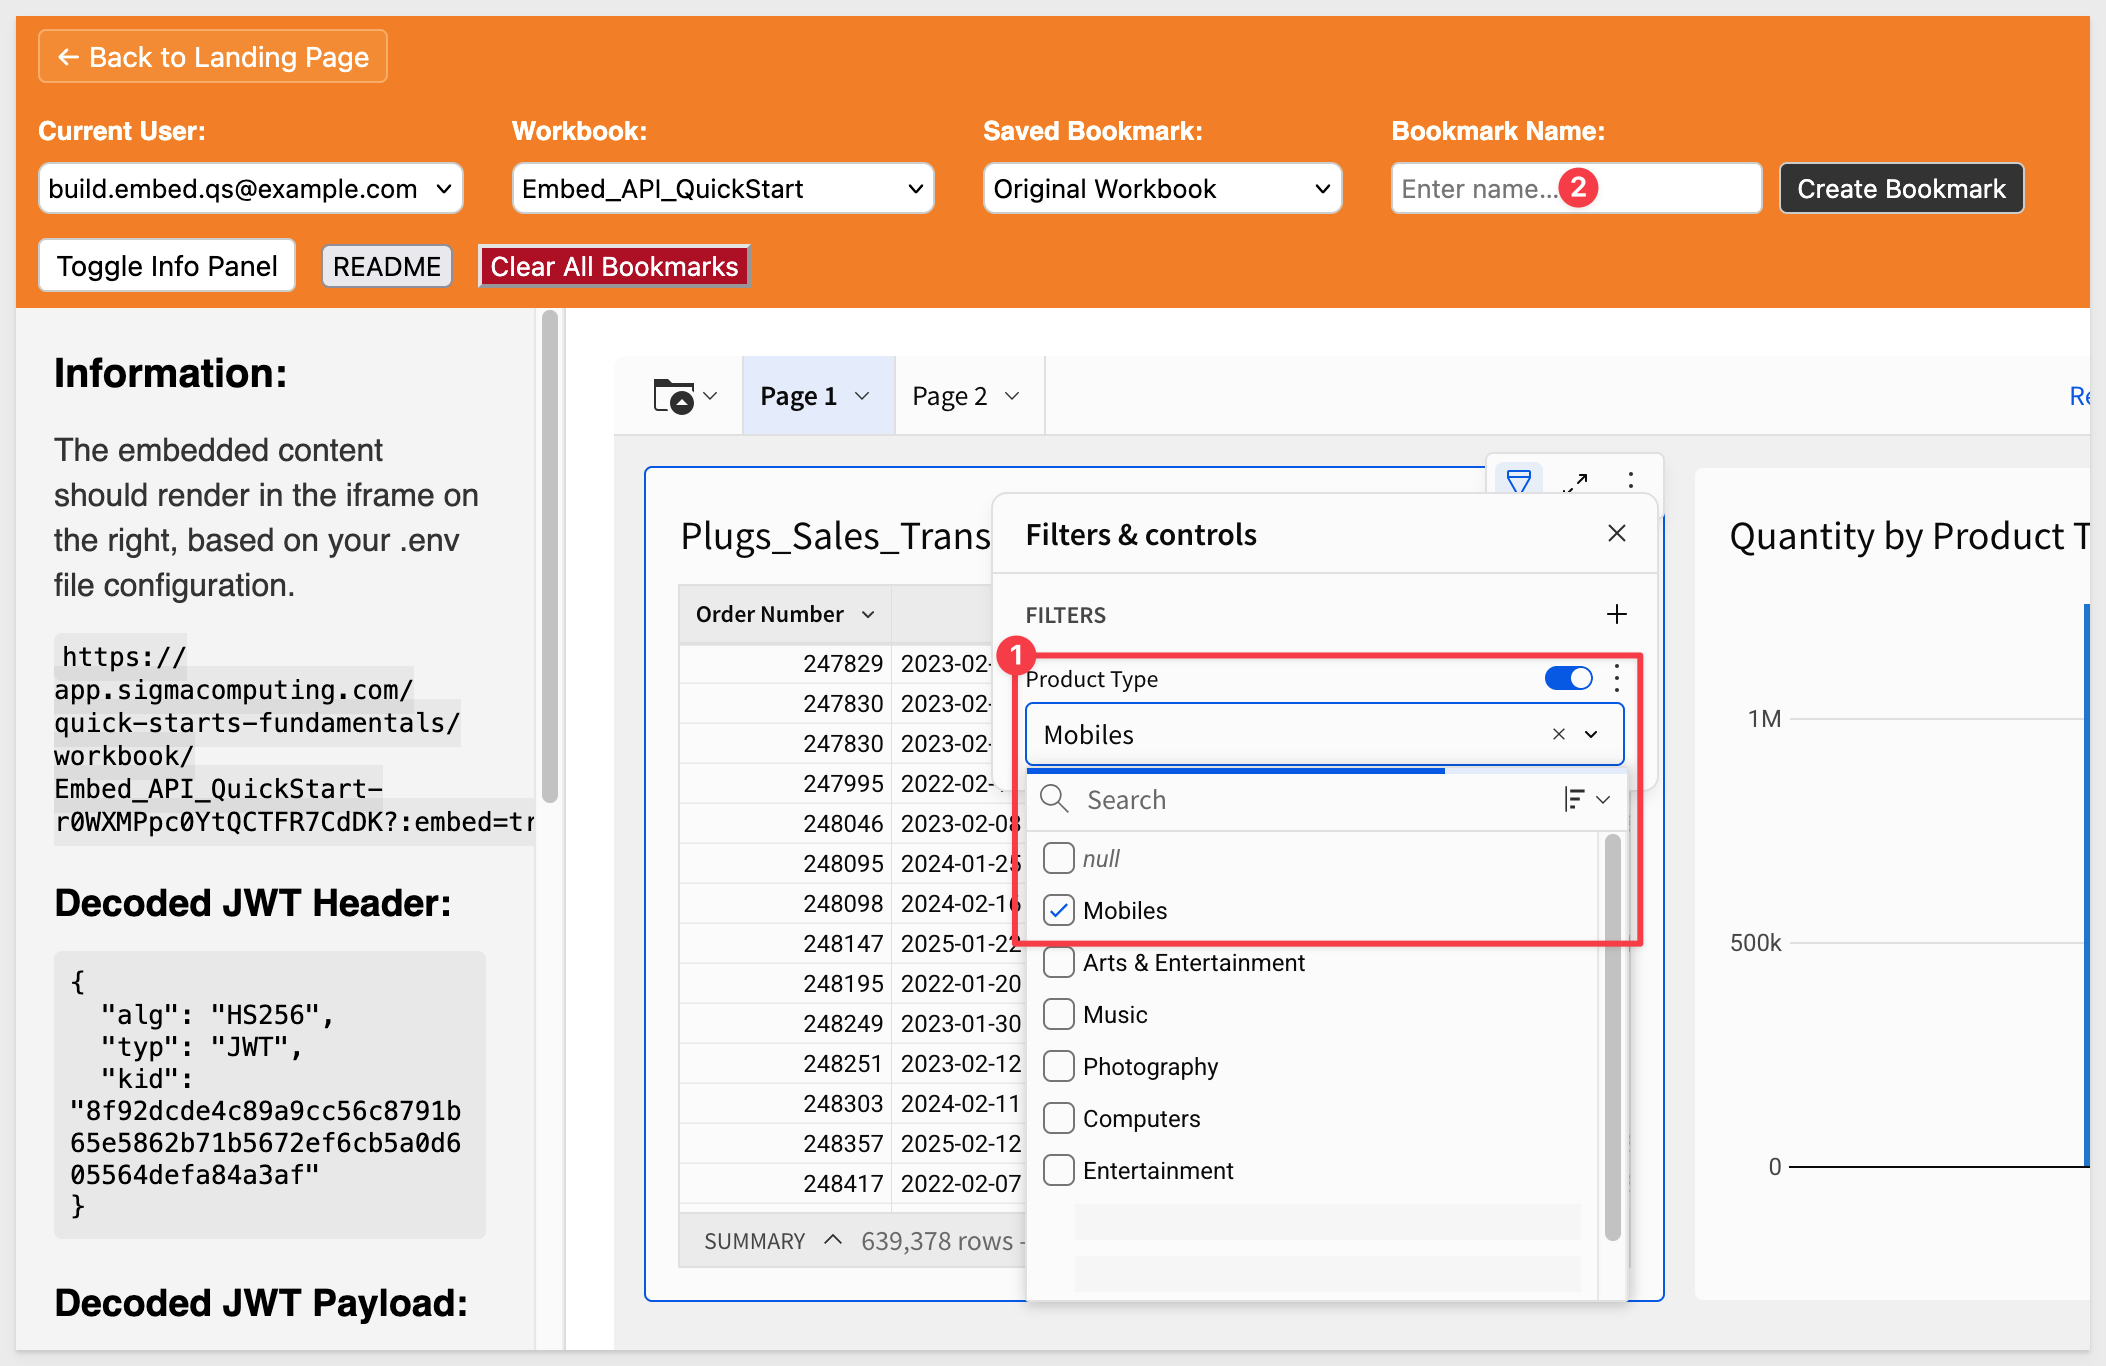The image size is (2106, 1366).
Task: Click the workbook folder menu icon
Action: point(684,396)
